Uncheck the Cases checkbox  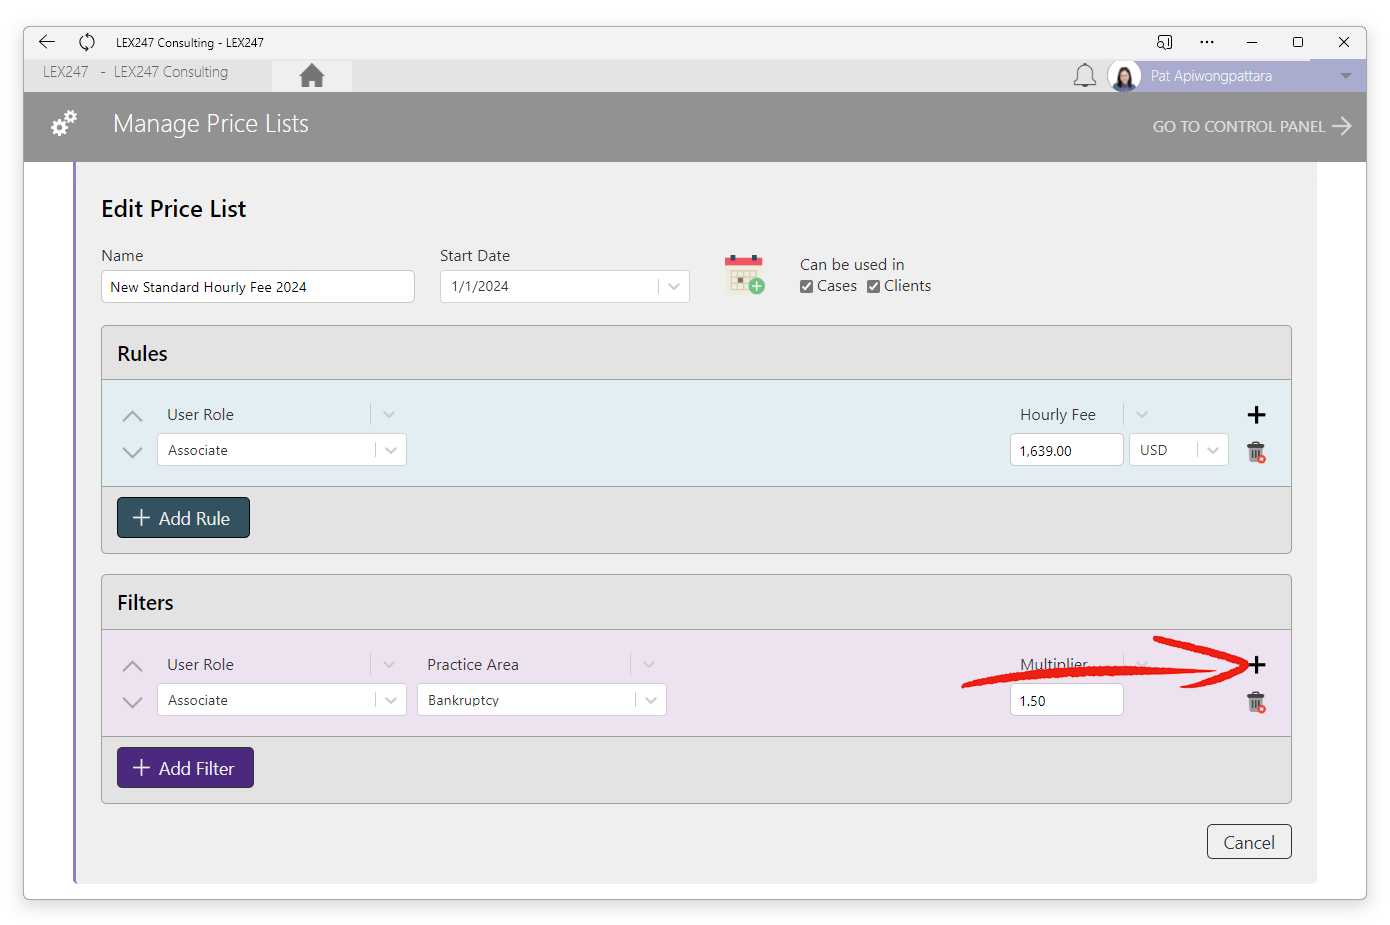[x=806, y=287]
